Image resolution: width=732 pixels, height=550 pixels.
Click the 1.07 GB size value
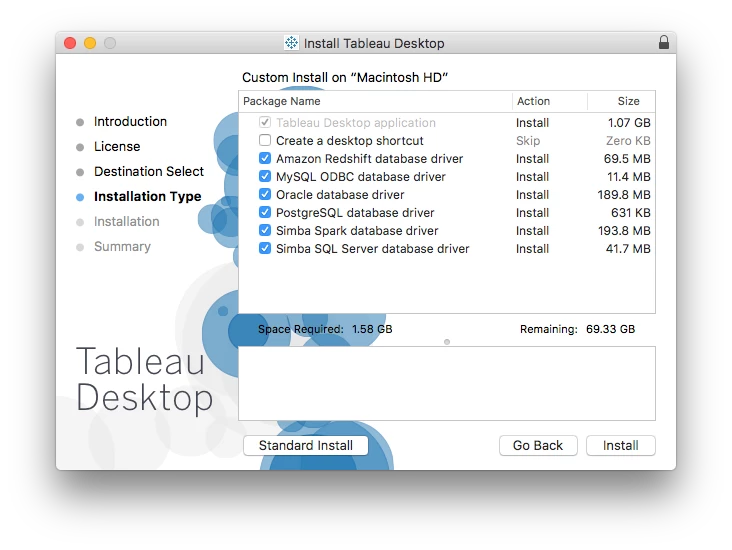point(629,123)
